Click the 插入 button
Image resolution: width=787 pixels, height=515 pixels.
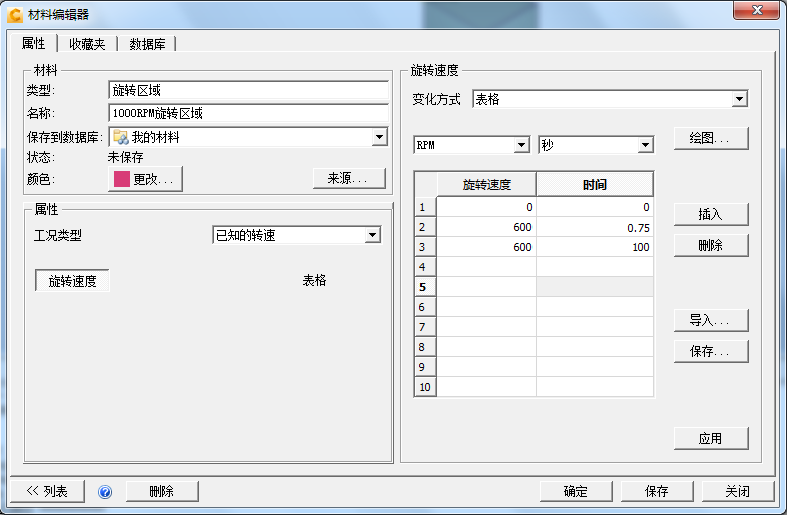711,214
